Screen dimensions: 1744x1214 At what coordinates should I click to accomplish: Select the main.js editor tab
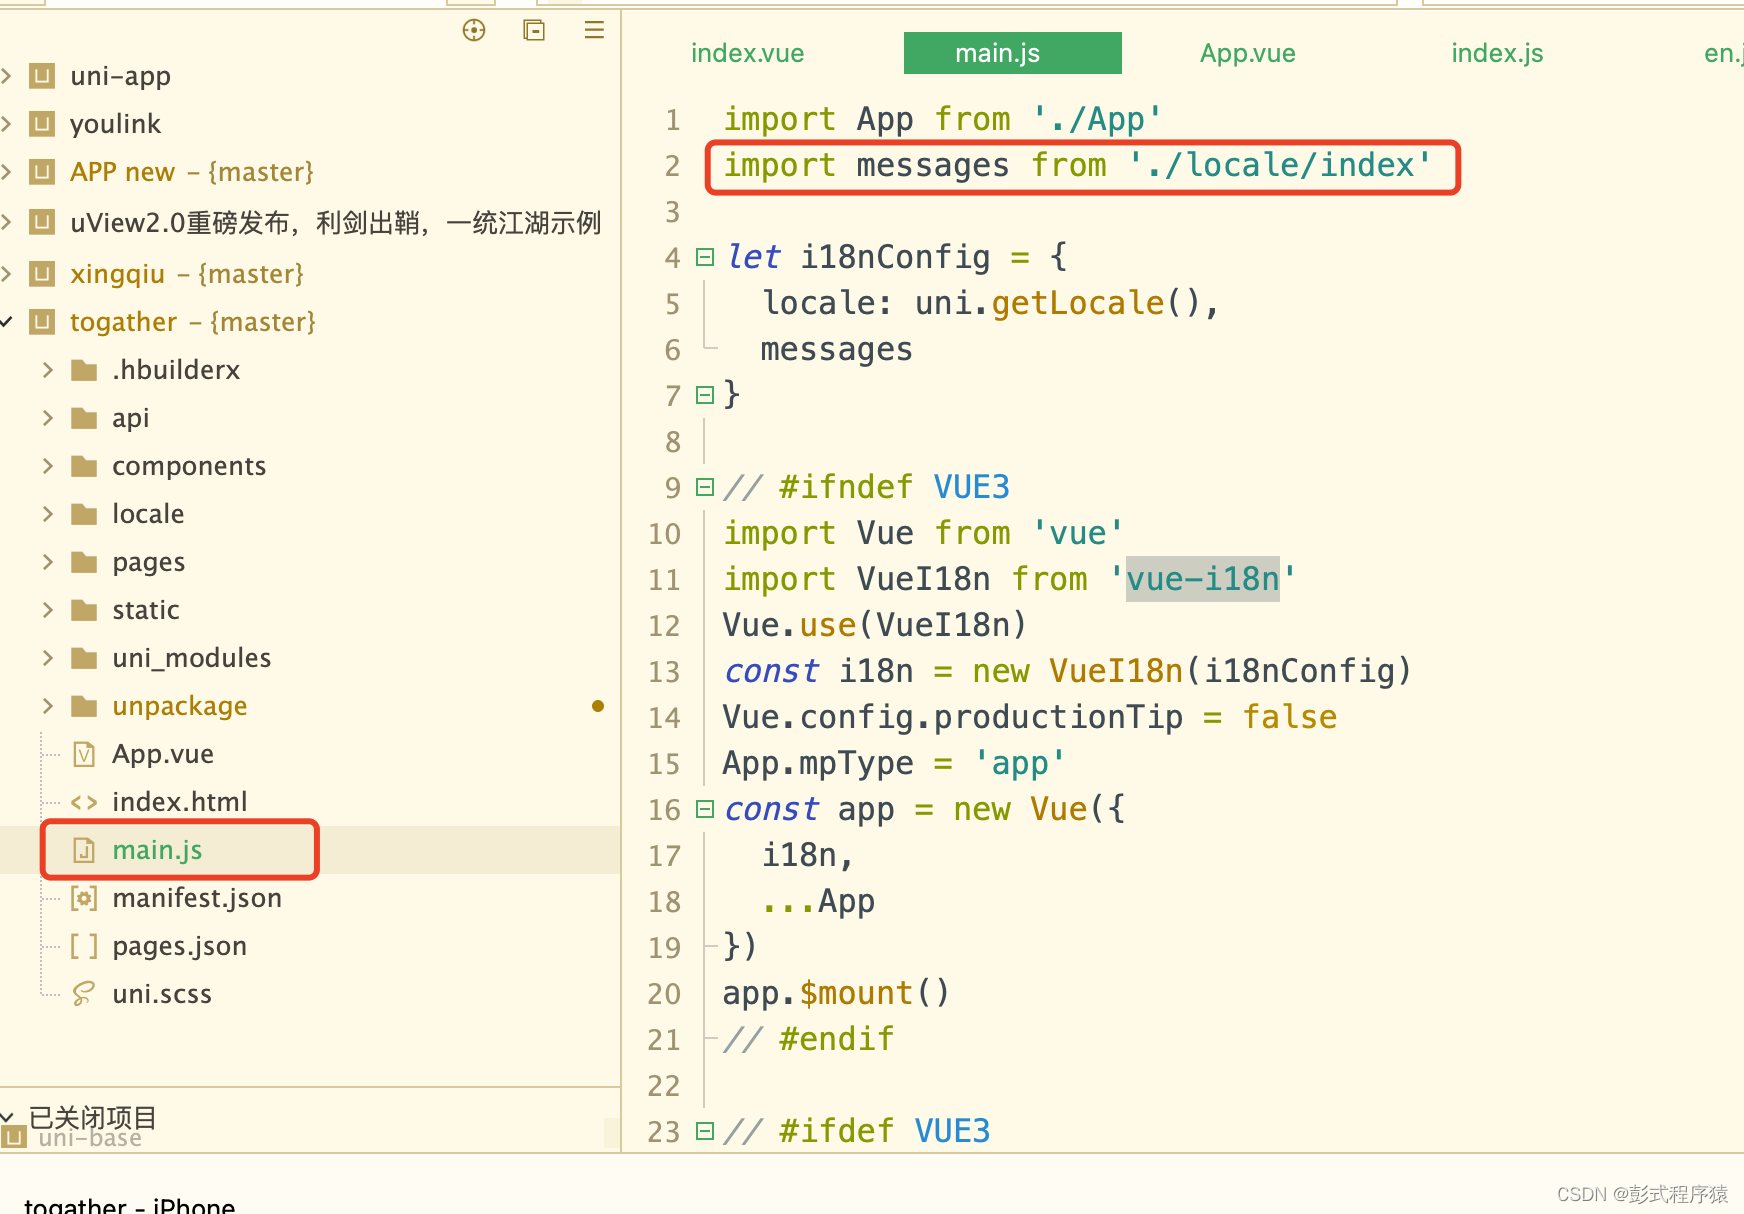point(1012,53)
